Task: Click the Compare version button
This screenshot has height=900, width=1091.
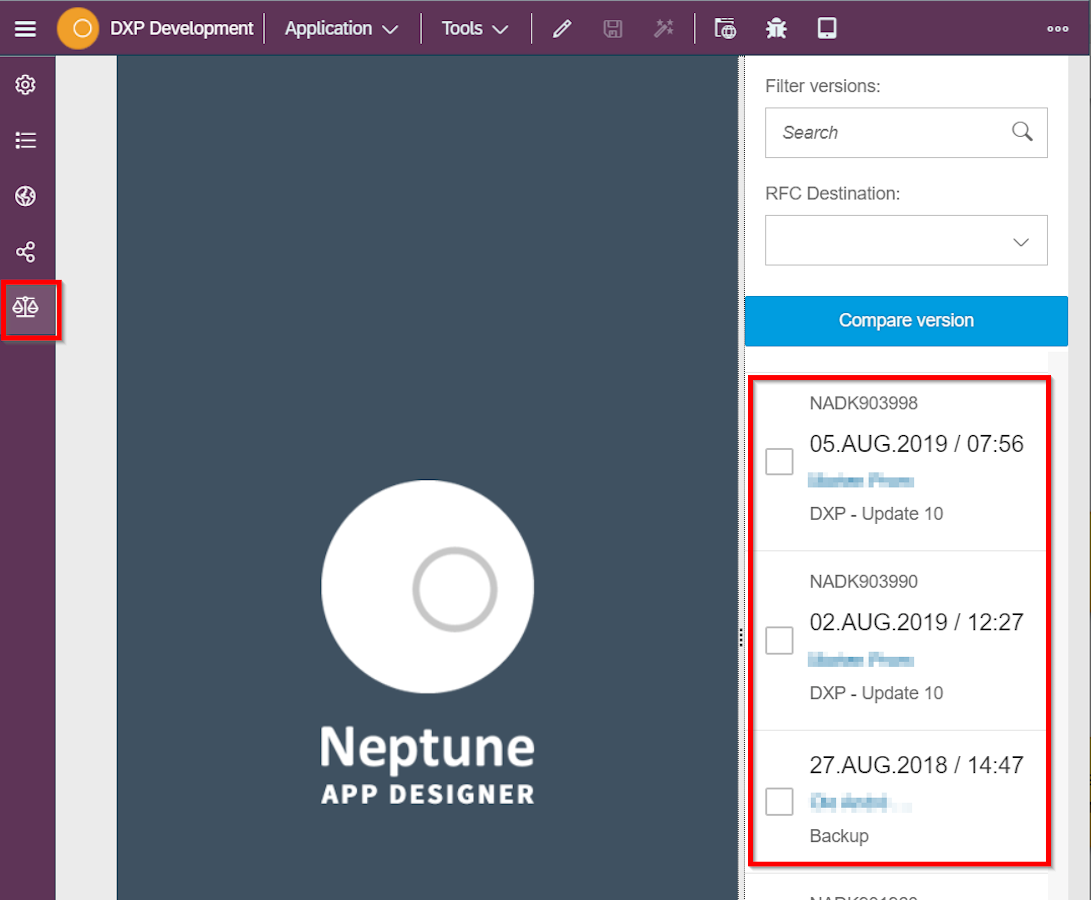Action: (906, 321)
